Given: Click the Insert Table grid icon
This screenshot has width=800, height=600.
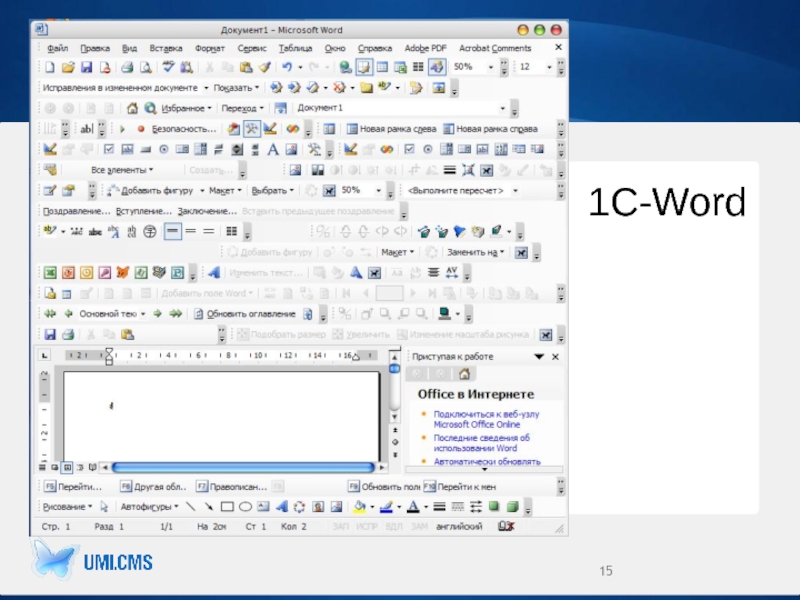Looking at the screenshot, I should (382, 67).
